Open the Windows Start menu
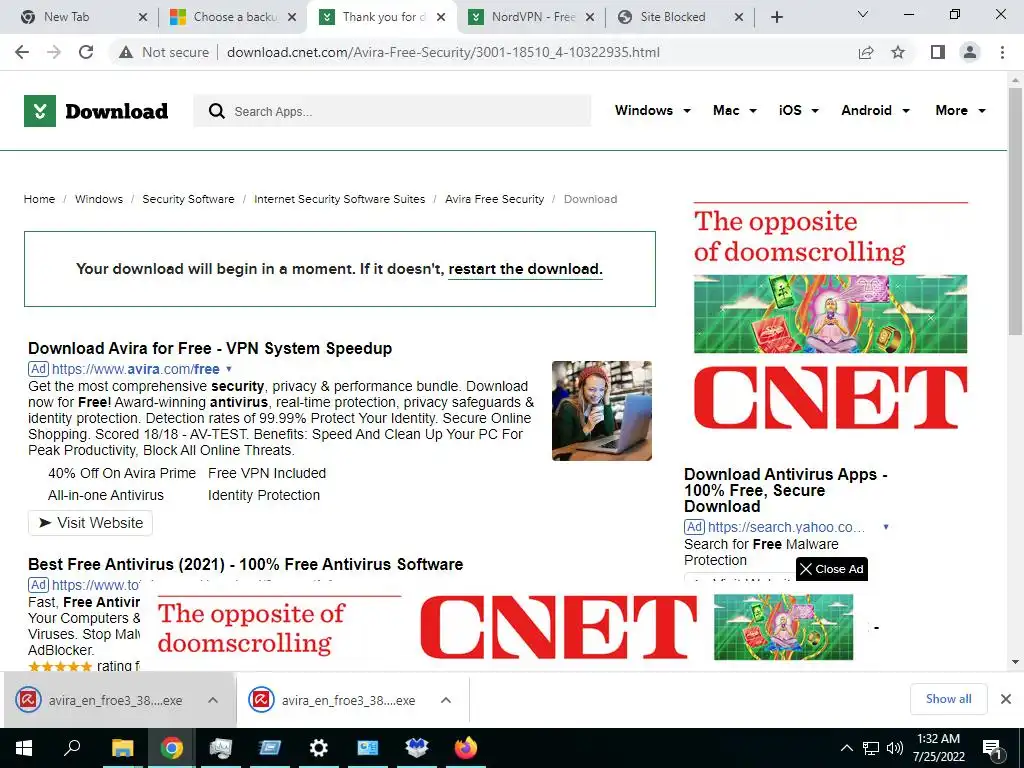 pos(24,748)
